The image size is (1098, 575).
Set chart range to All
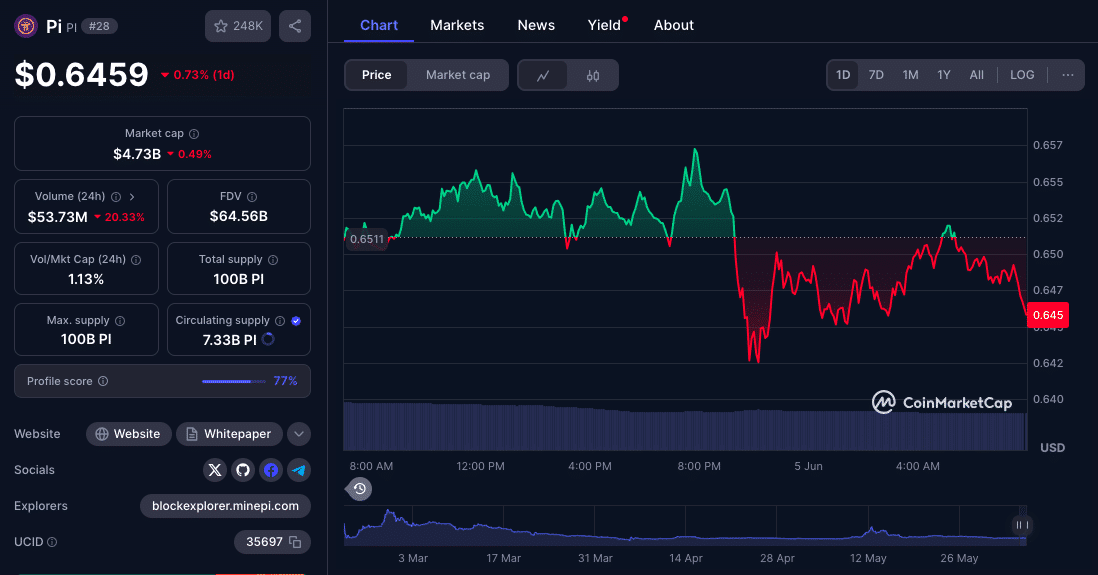point(977,75)
